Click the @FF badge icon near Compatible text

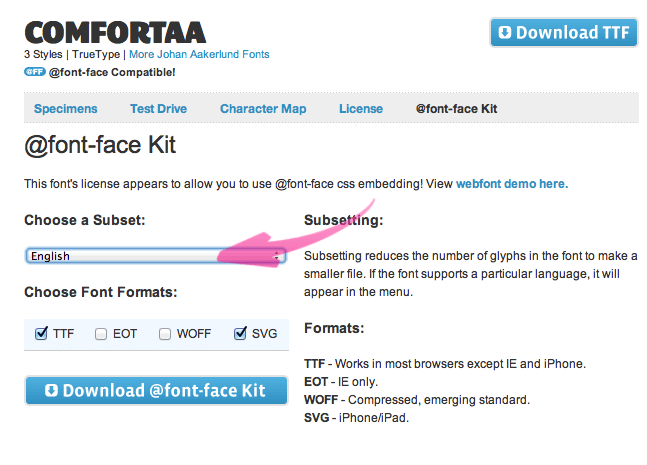pos(35,72)
